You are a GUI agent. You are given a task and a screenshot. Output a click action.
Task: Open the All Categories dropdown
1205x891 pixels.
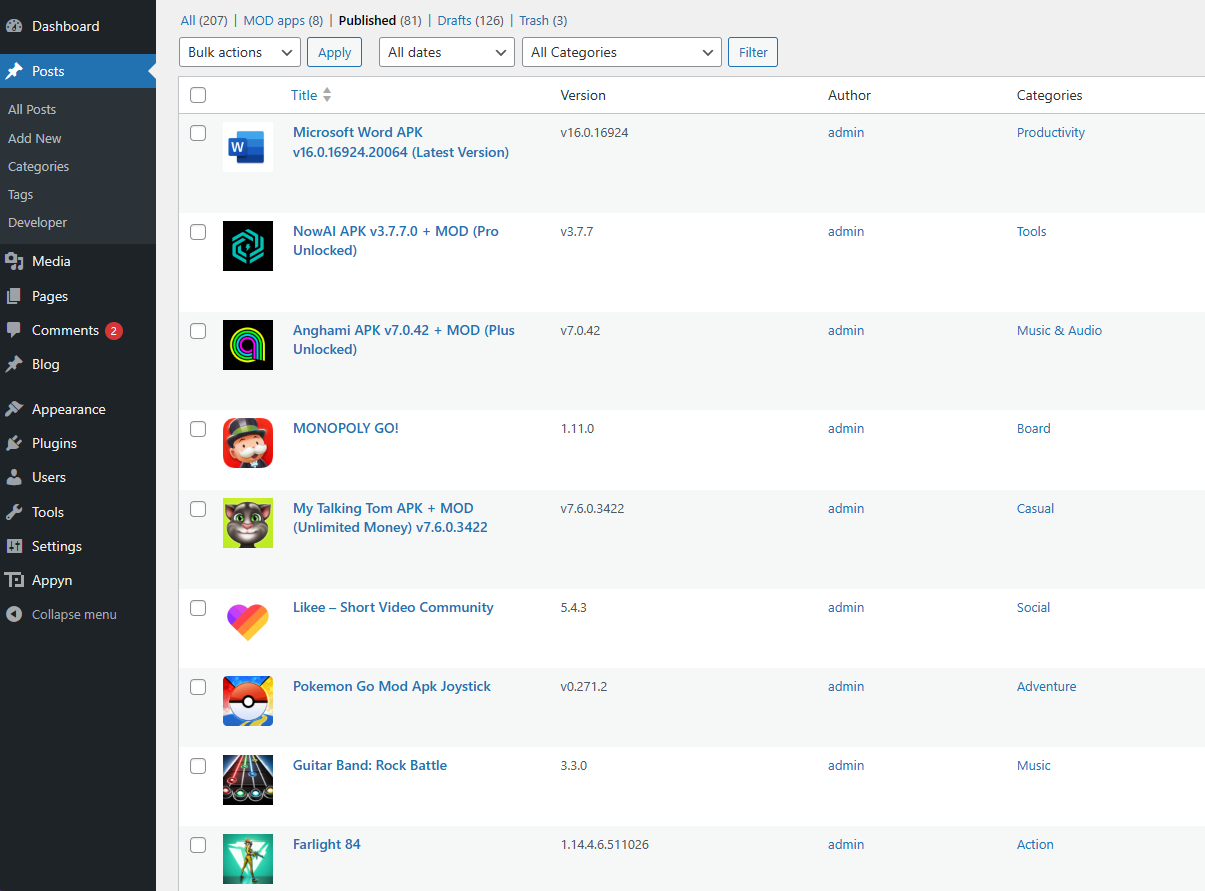click(622, 52)
